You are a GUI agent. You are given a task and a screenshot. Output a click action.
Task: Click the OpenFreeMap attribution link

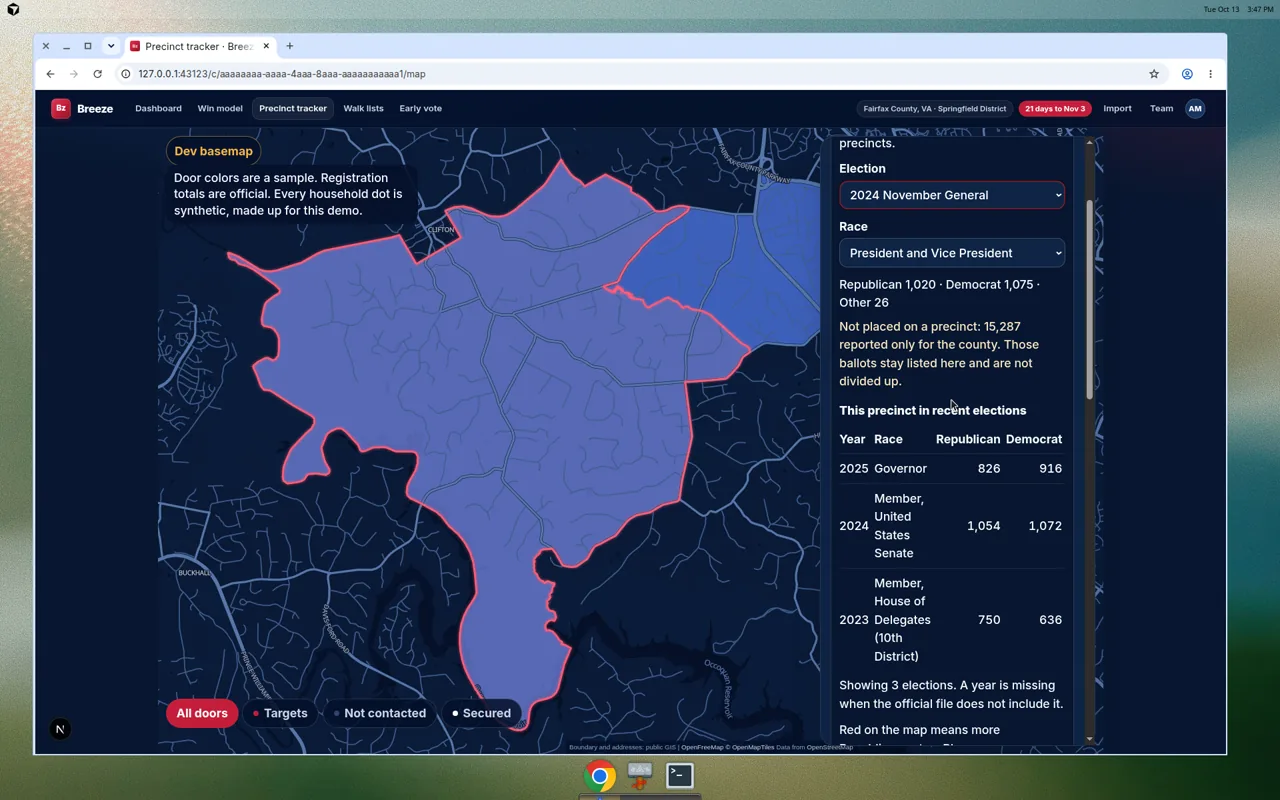(x=703, y=747)
